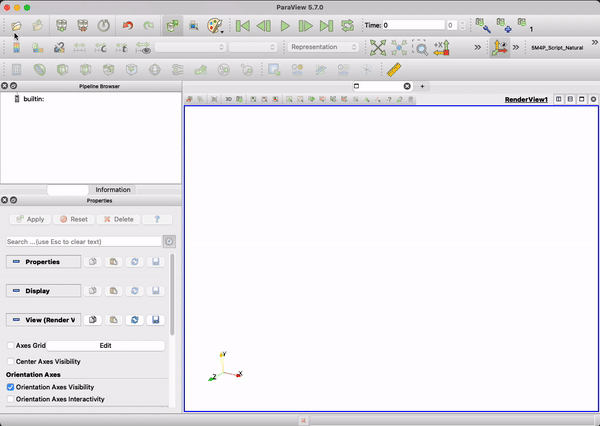
Task: Enable the Axes Grid checkbox
Action: click(11, 345)
